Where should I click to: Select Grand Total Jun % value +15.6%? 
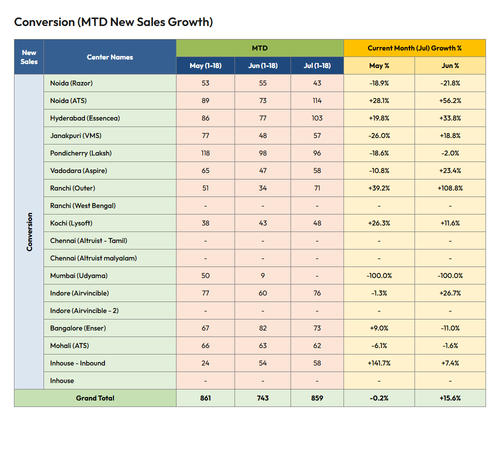(x=450, y=398)
